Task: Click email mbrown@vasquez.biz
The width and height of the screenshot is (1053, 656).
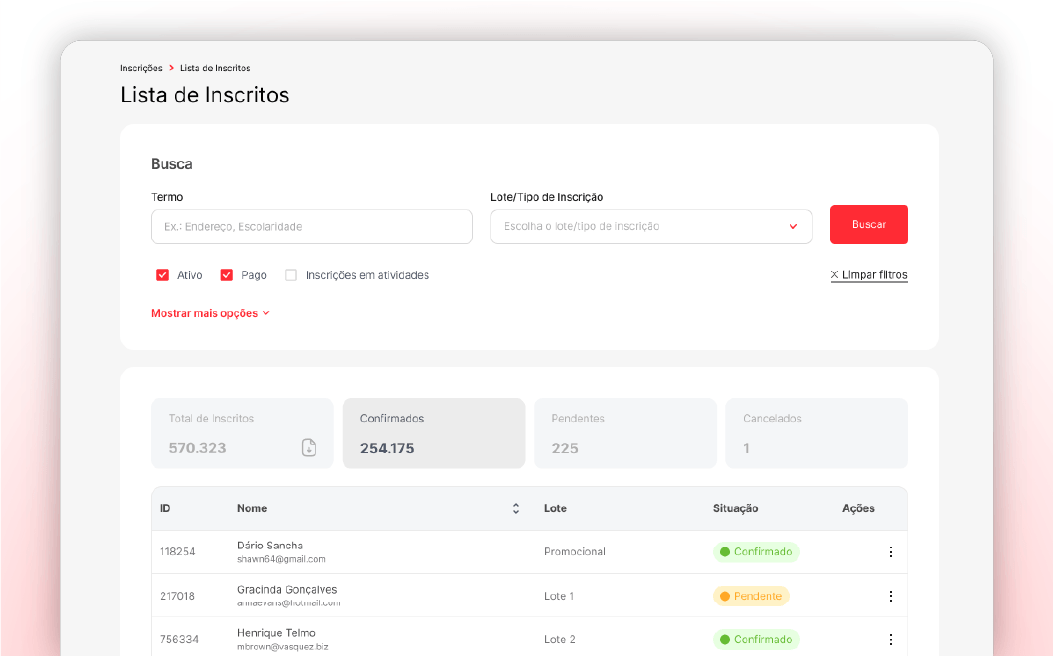Action: [x=283, y=647]
